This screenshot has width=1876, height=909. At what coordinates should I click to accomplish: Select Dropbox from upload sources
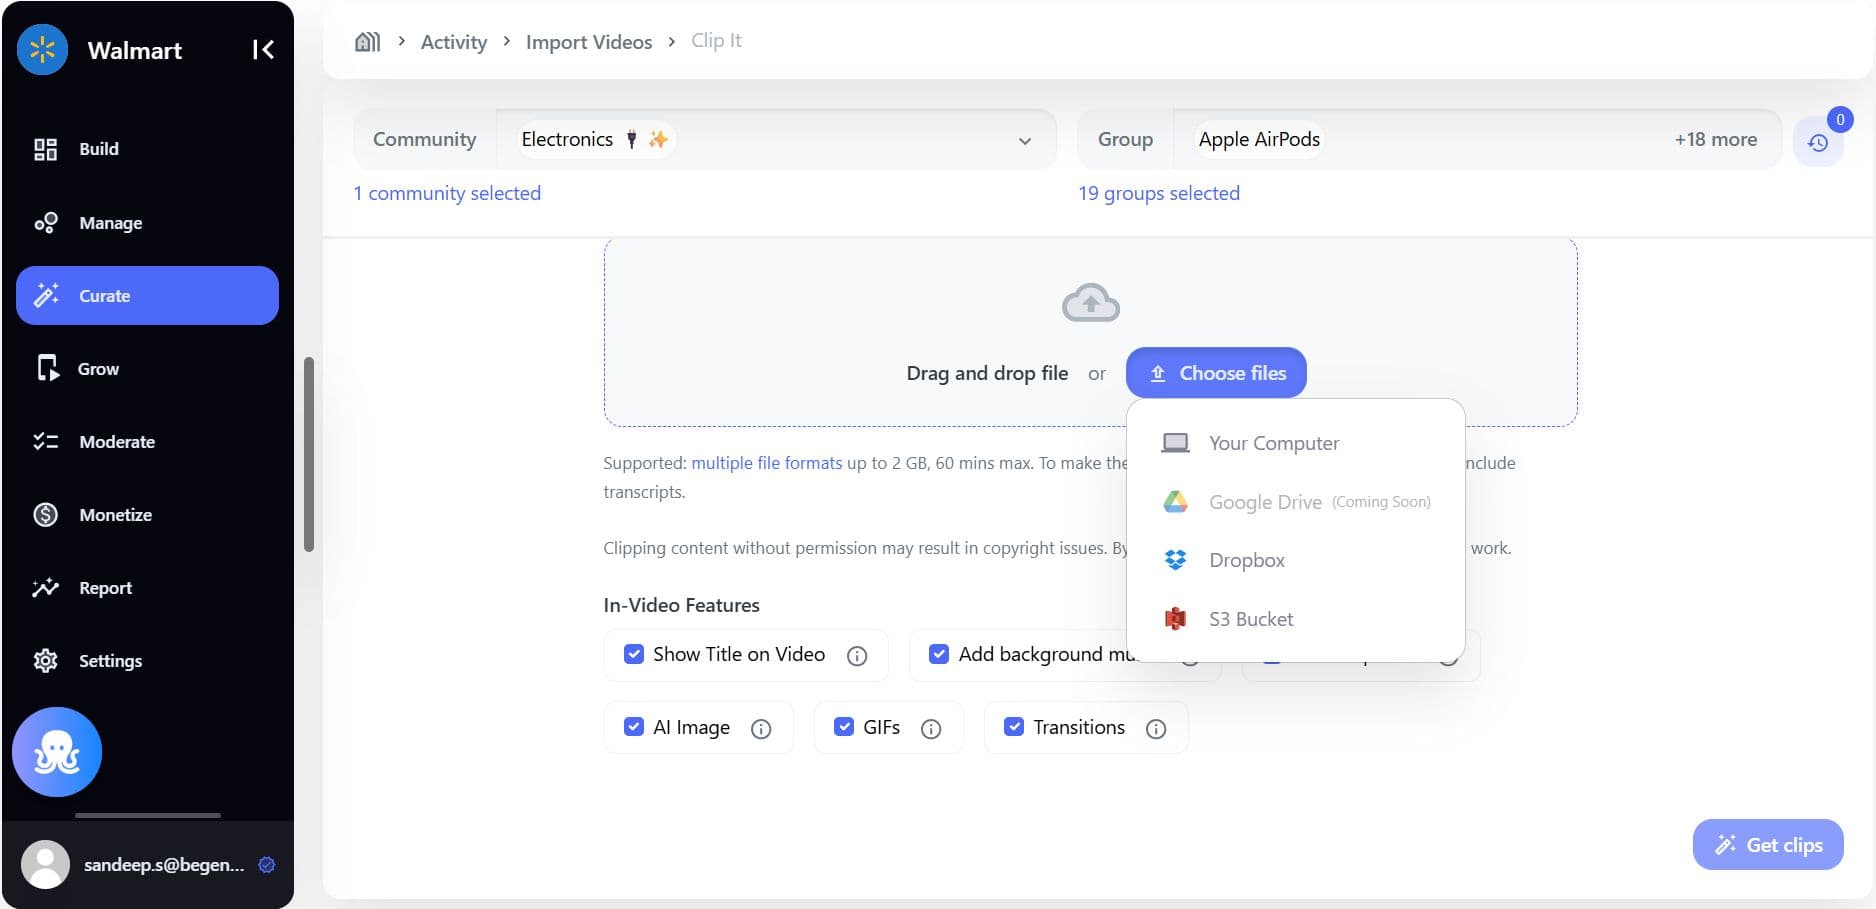(x=1296, y=560)
